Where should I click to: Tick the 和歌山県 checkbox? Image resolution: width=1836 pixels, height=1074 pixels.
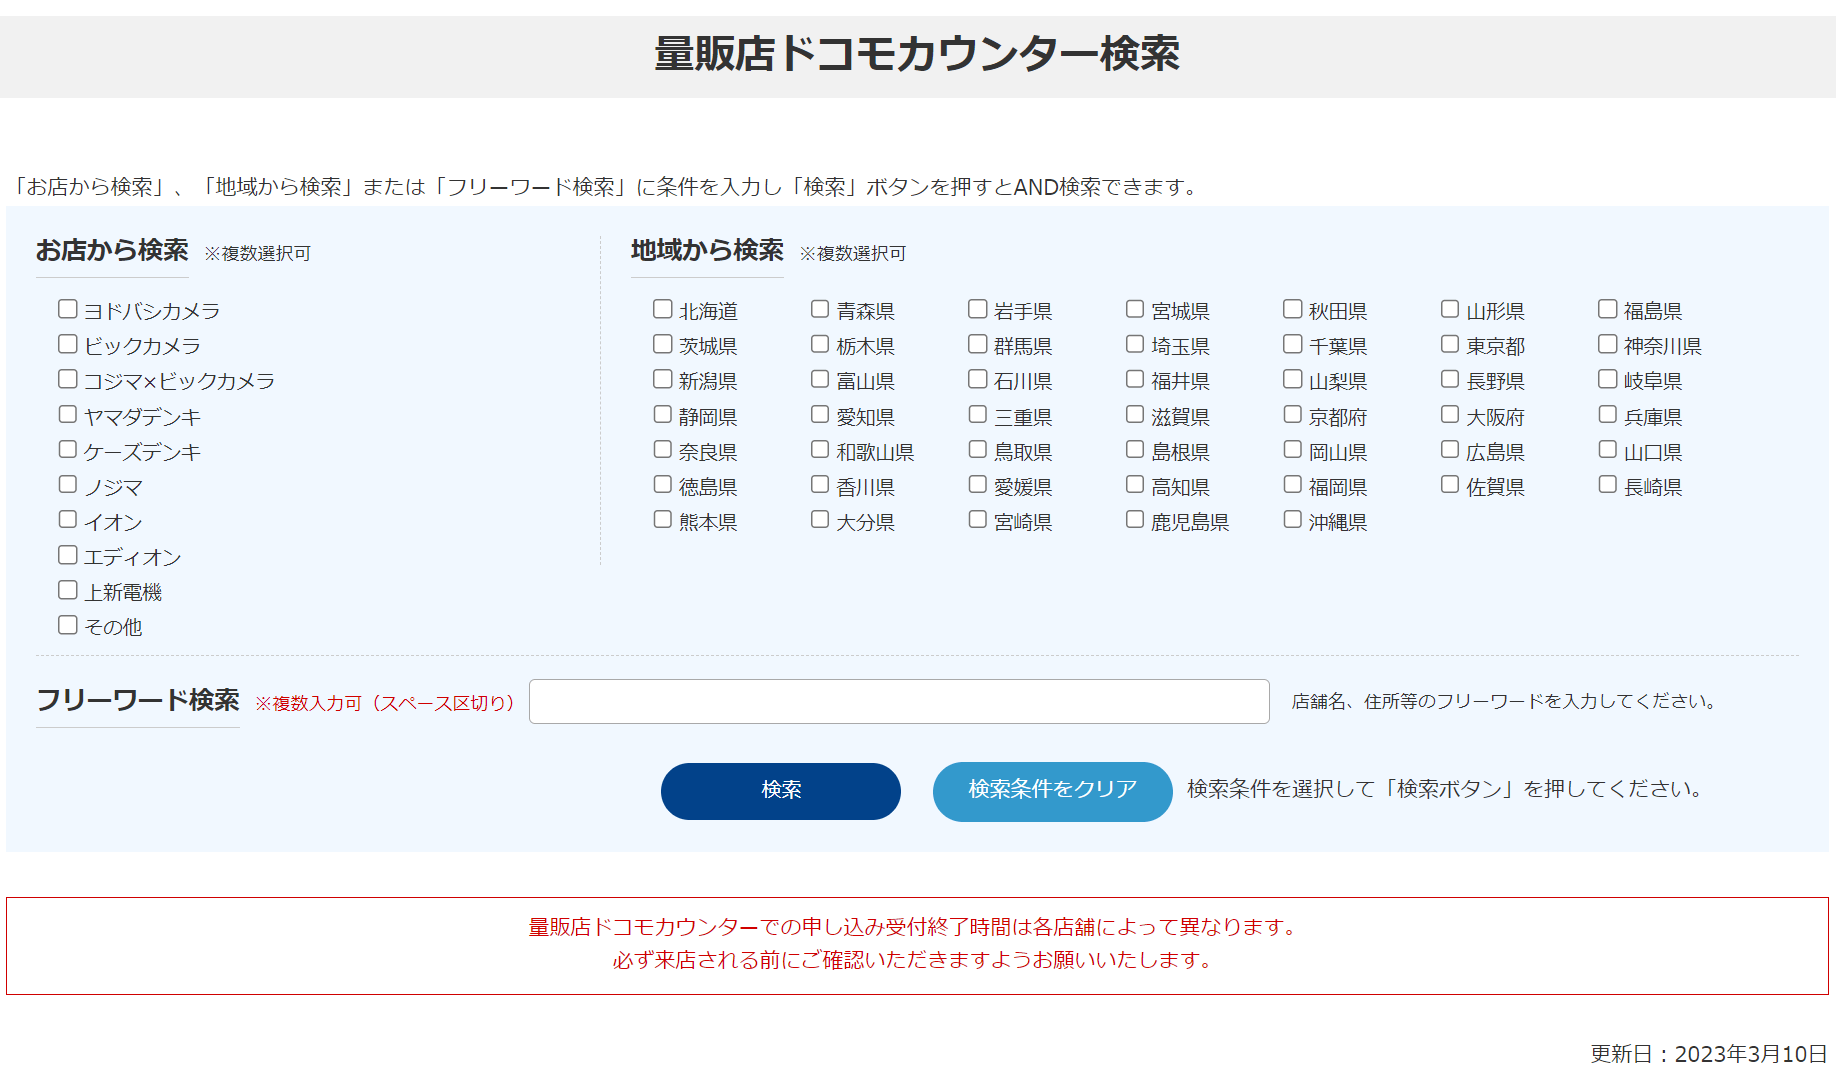(820, 449)
